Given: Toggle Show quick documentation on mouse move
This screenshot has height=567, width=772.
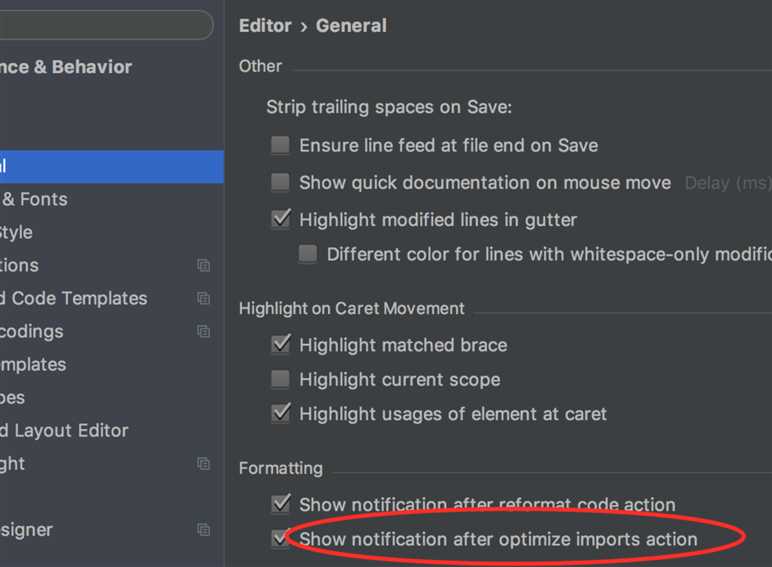Looking at the screenshot, I should pyautogui.click(x=281, y=183).
